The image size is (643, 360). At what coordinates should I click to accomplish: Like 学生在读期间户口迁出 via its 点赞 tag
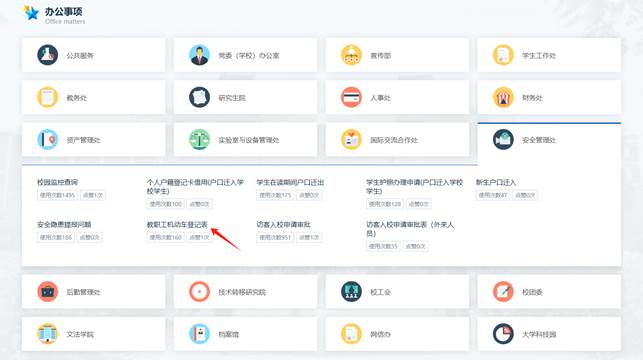coord(309,195)
